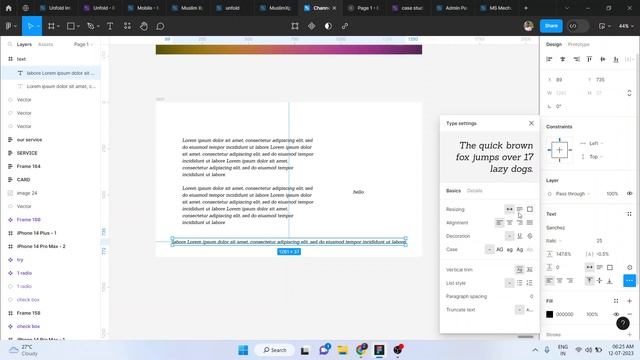Open type details three-dots button
The height and width of the screenshot is (360, 640).
[629, 280]
